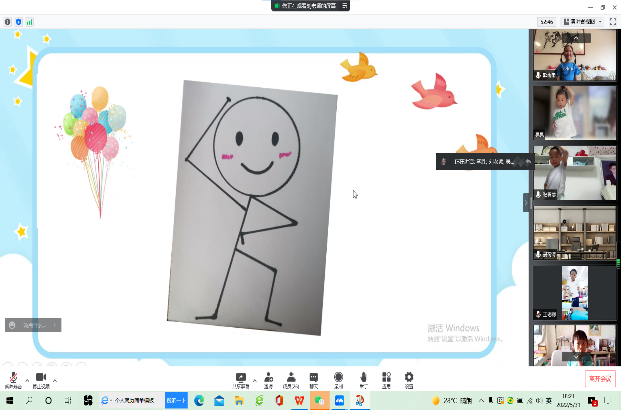Image resolution: width=621 pixels, height=410 pixels.
Task: Open WPS Office from the taskbar
Action: [299, 400]
